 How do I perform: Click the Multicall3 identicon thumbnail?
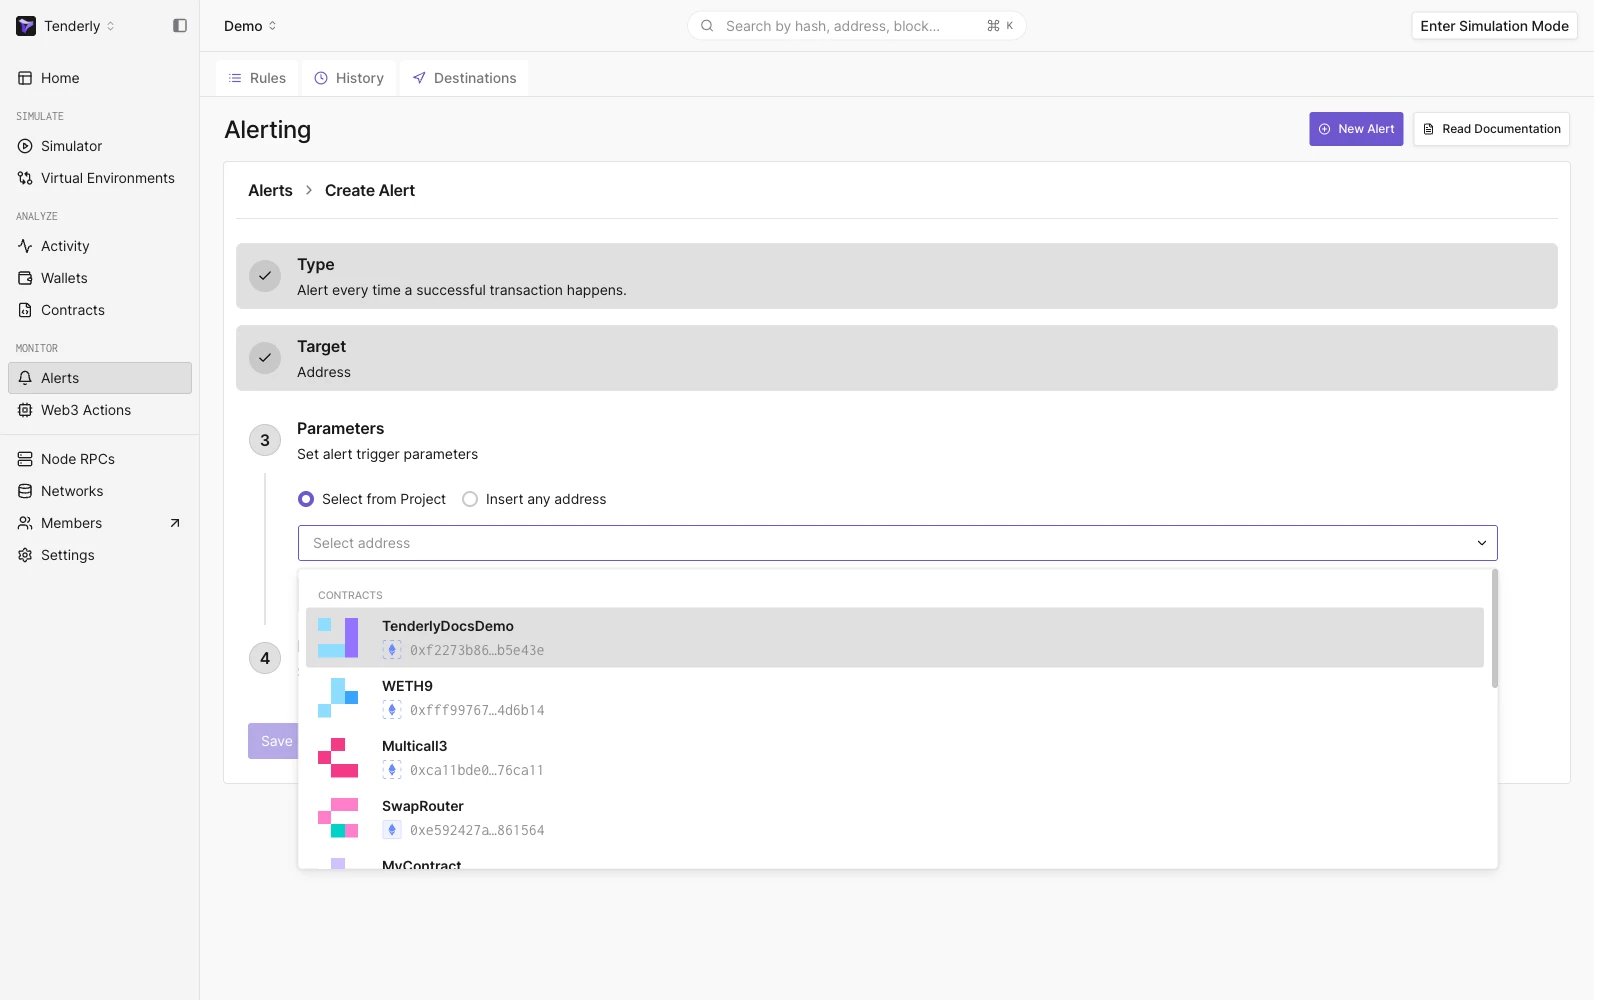click(338, 758)
